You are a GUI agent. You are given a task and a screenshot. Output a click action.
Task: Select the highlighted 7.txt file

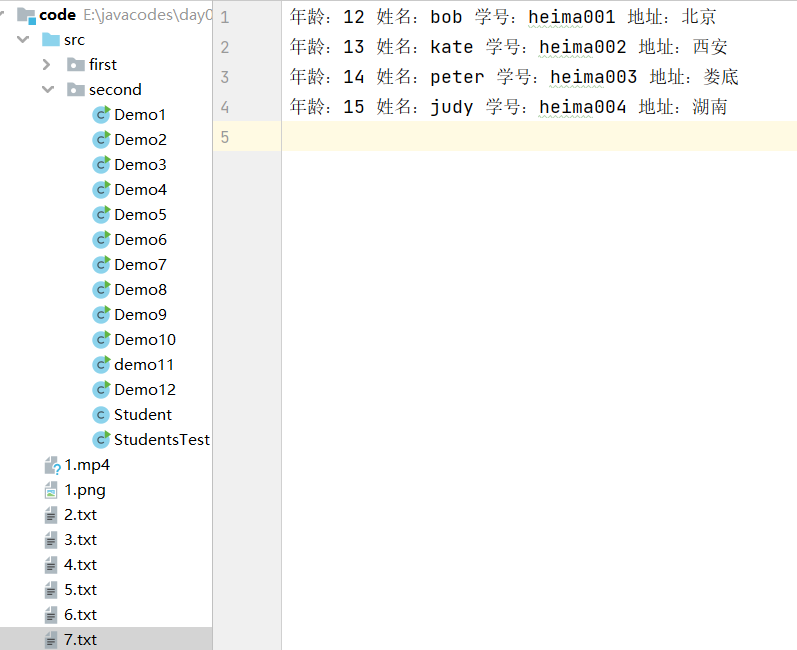tap(80, 639)
